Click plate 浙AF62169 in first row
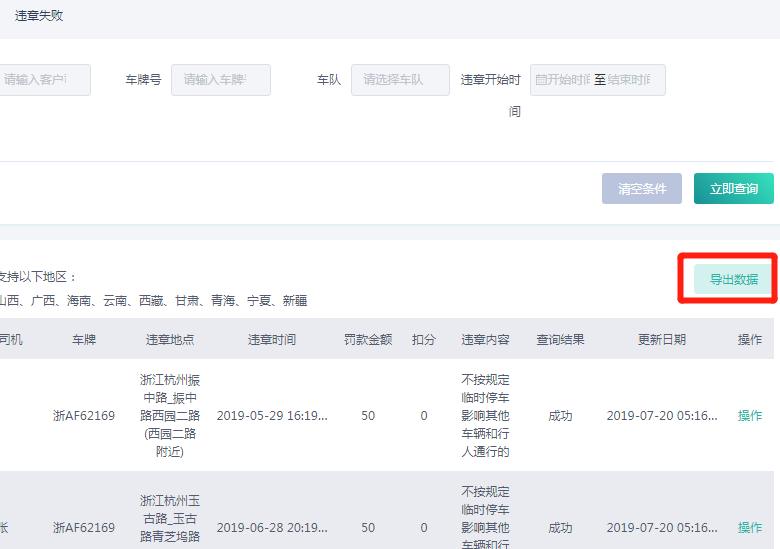 (x=84, y=415)
